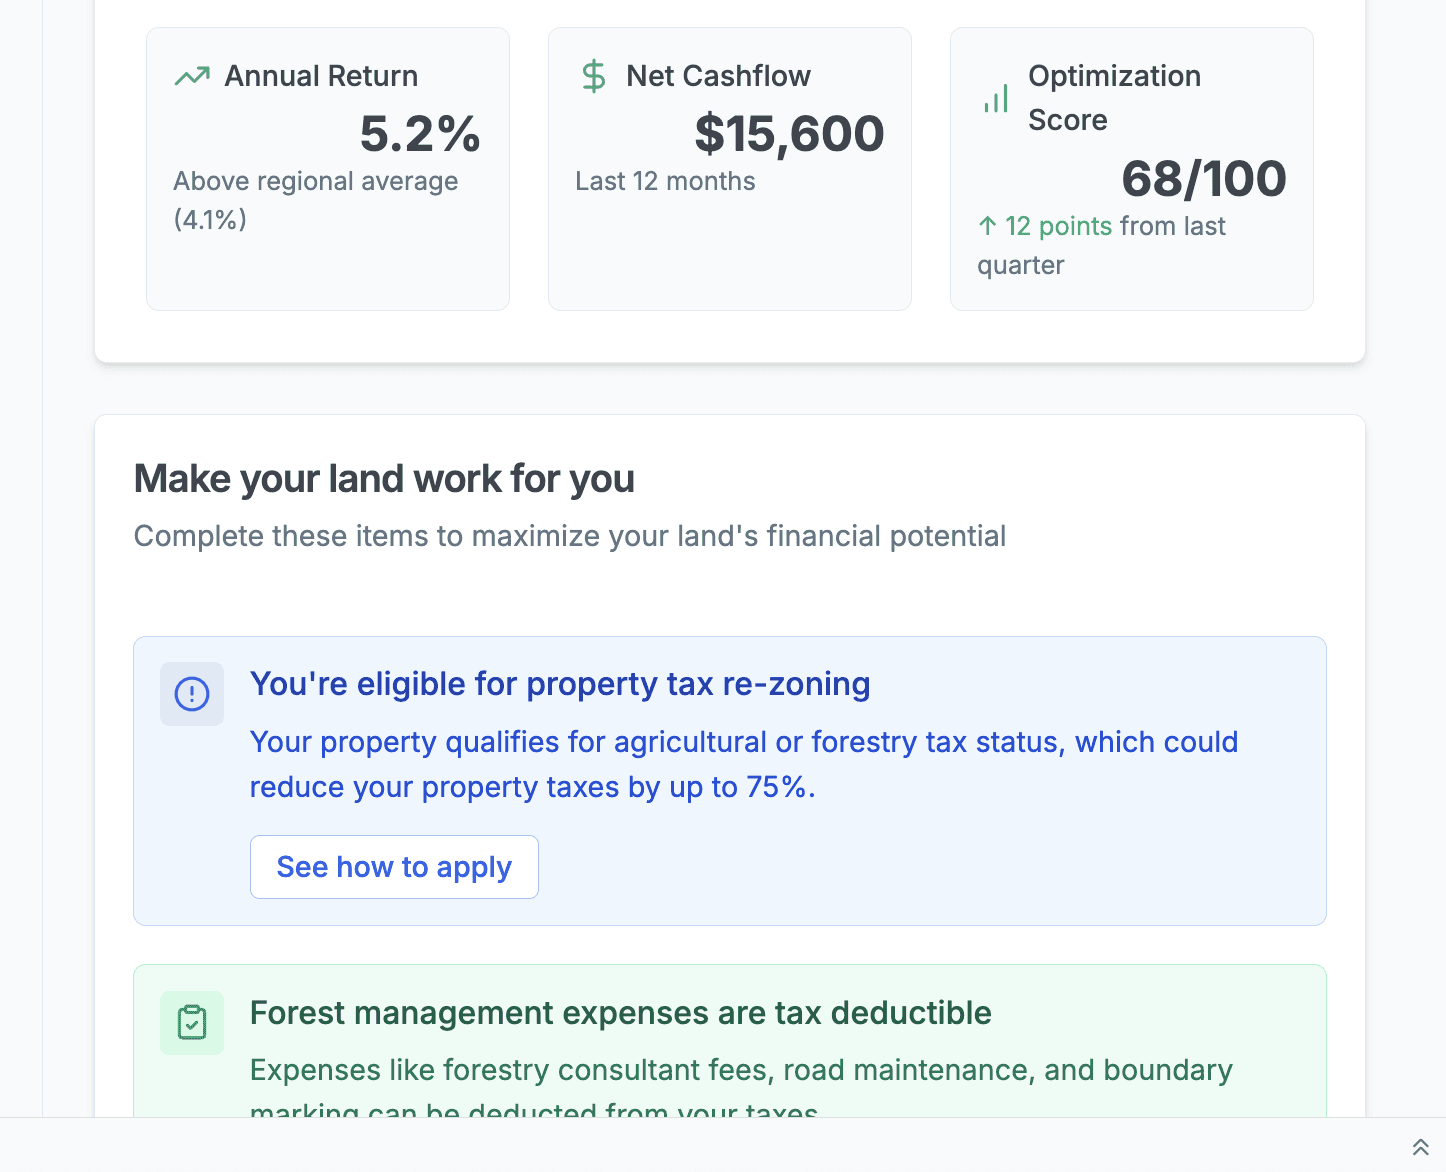This screenshot has width=1446, height=1172.
Task: Open Forest management expenses are tax deductible title
Action: coord(620,1013)
